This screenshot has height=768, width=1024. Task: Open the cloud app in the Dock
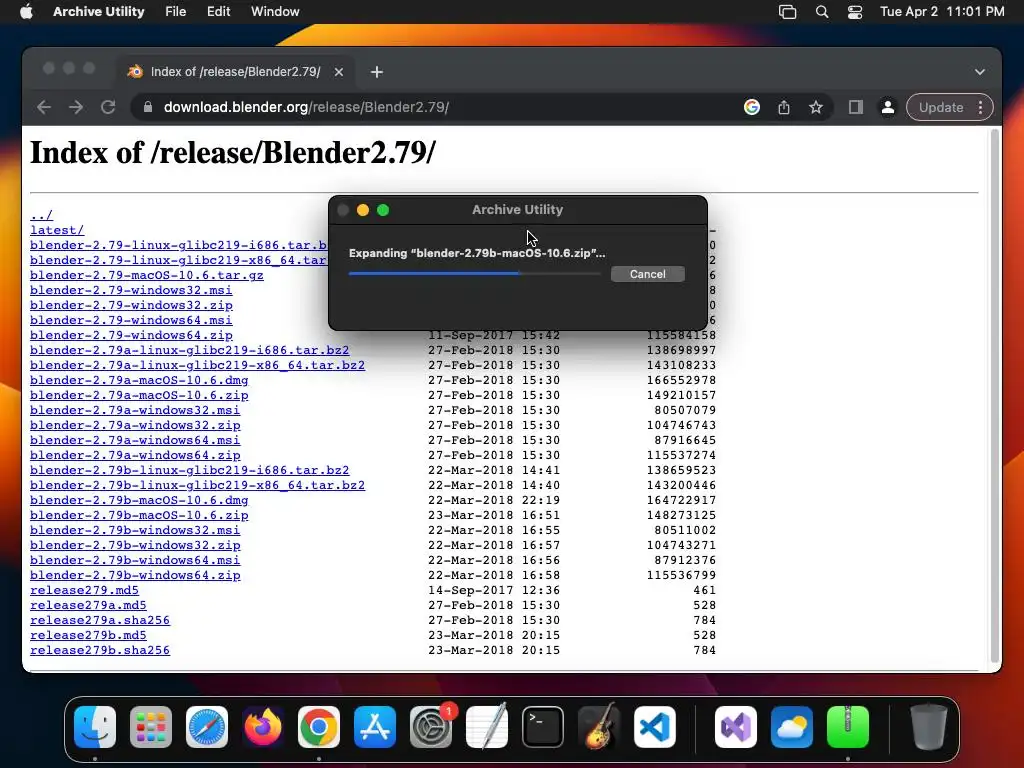[792, 727]
